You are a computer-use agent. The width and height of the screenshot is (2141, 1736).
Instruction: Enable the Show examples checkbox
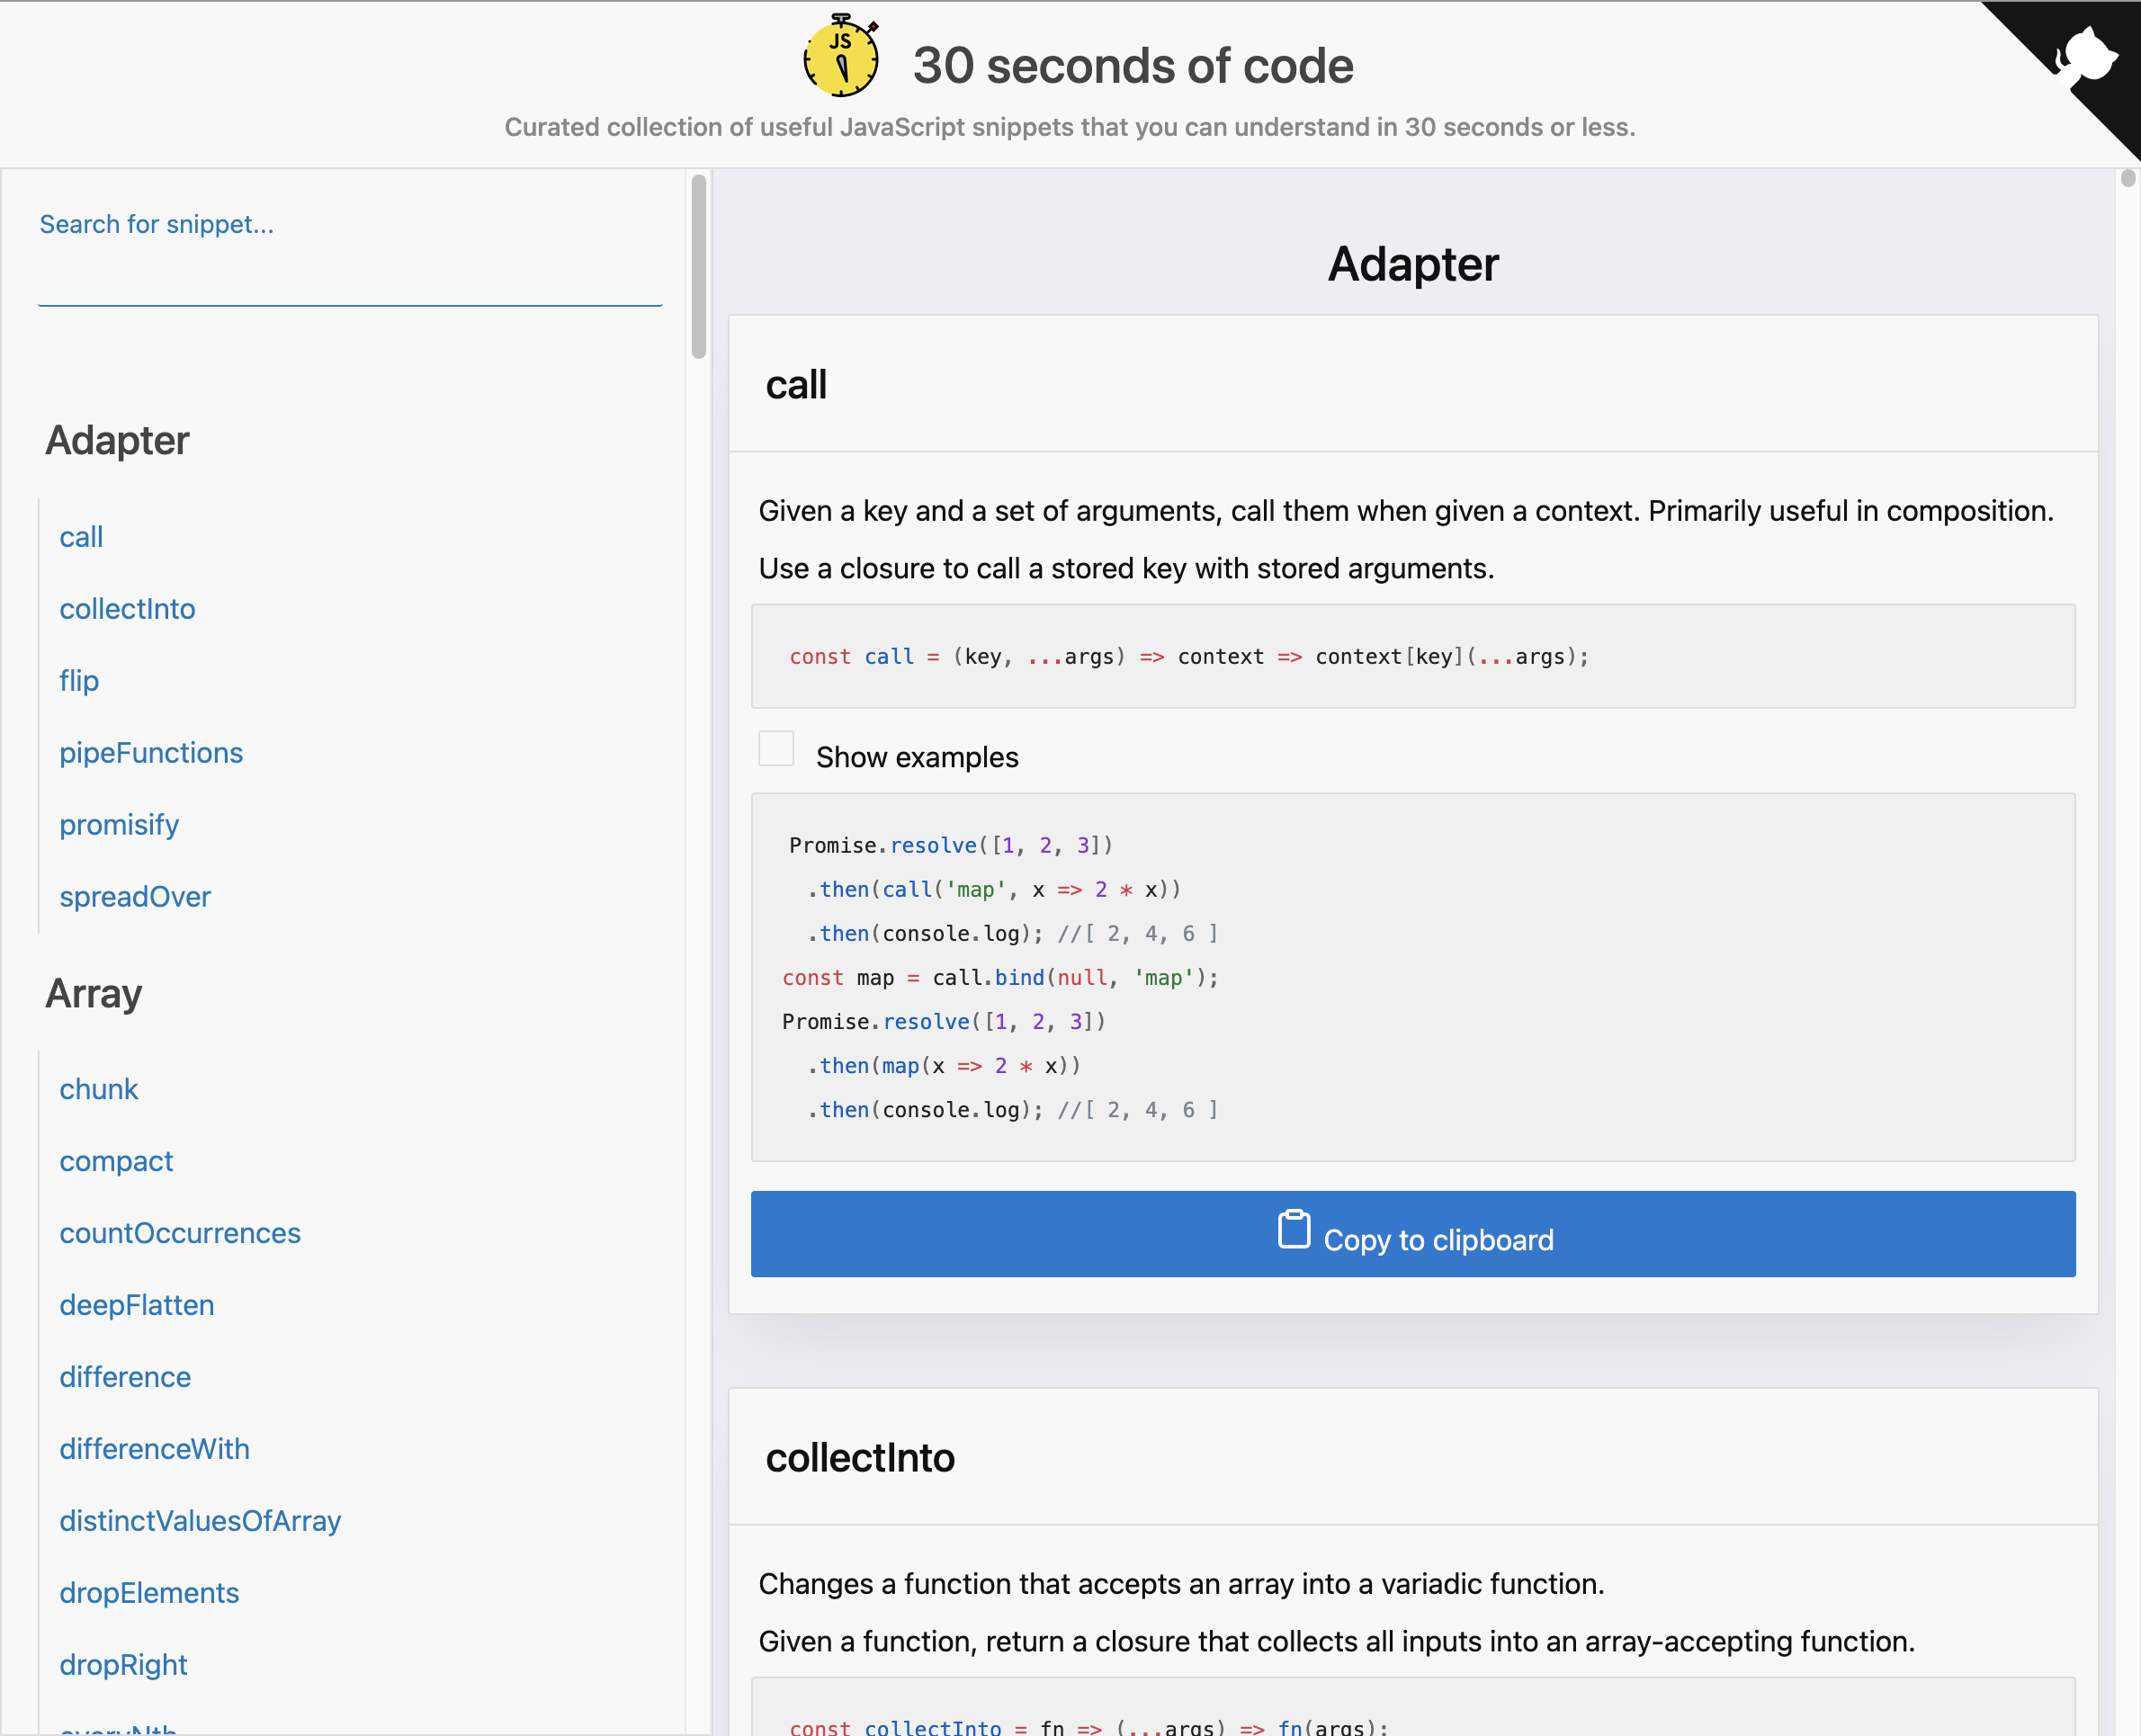[x=776, y=748]
